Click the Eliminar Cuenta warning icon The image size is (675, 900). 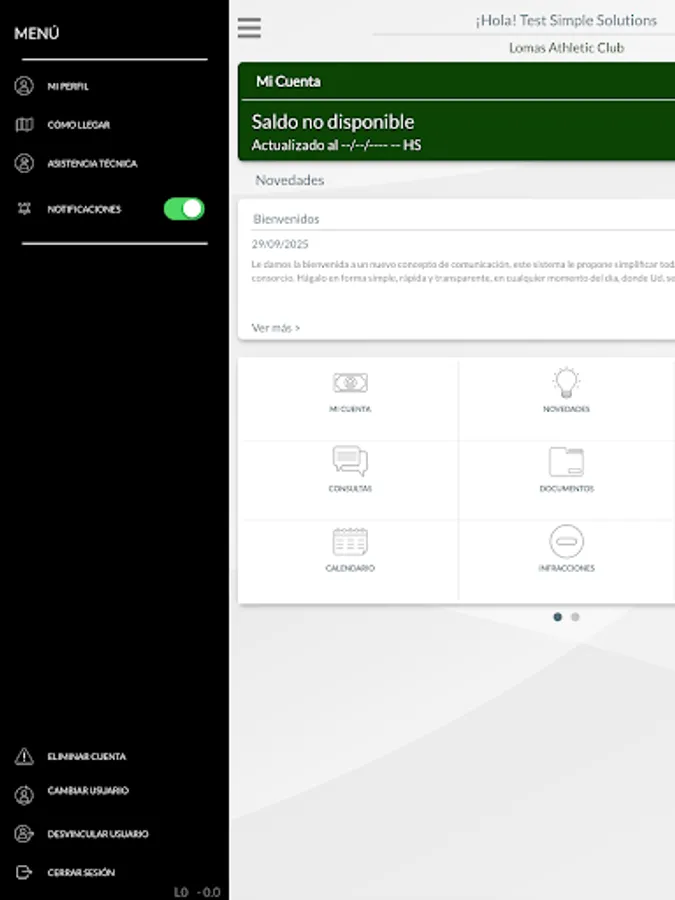click(24, 757)
